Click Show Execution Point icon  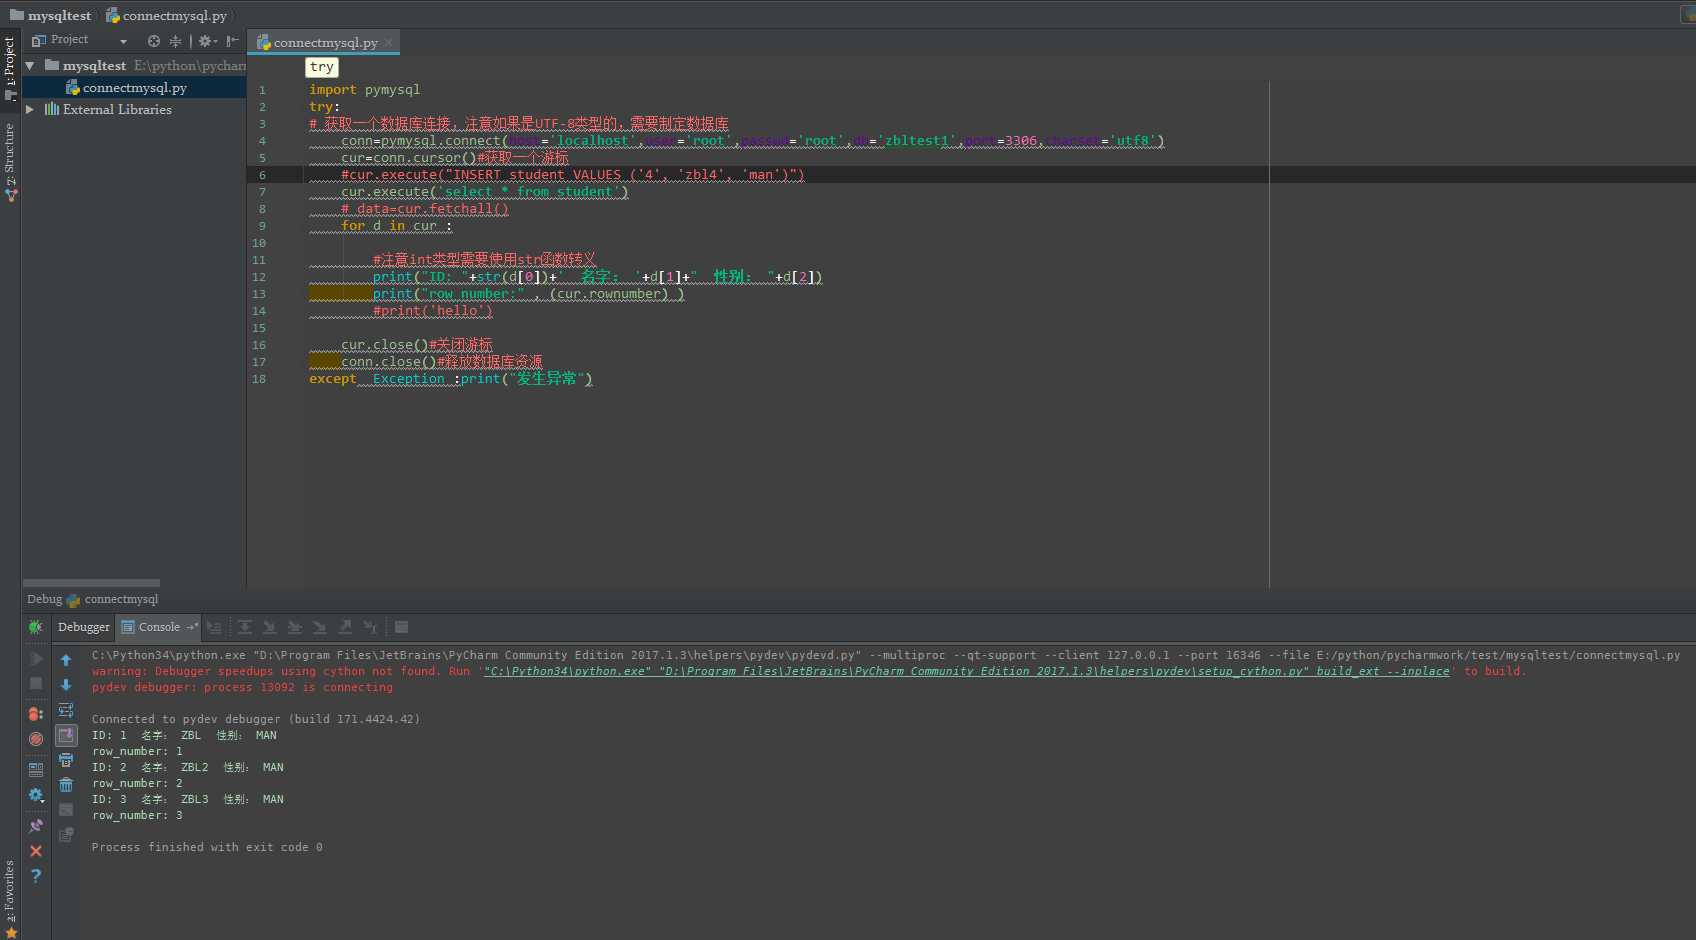(x=214, y=627)
